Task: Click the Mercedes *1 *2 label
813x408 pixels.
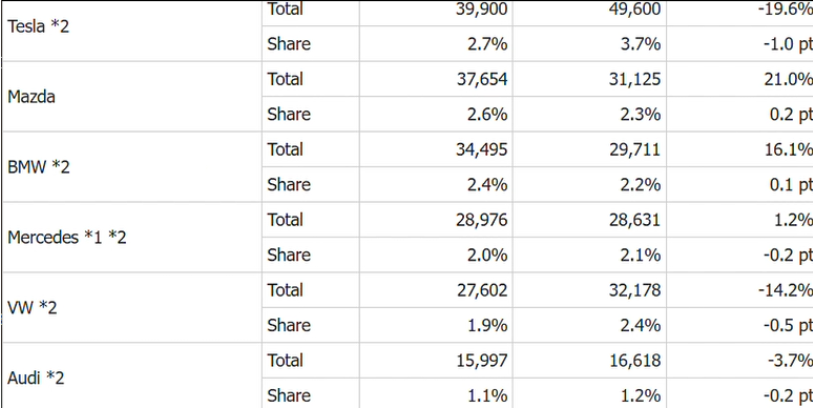Action: click(67, 237)
